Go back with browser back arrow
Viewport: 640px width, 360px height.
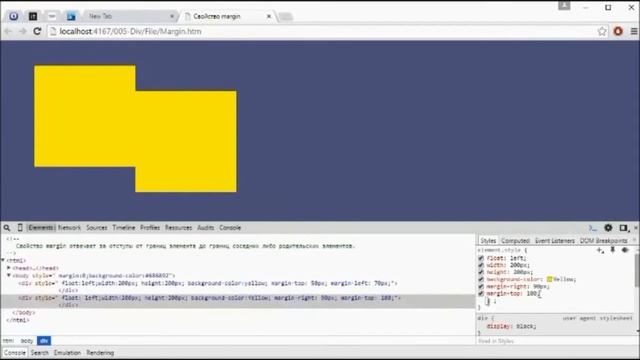tap(8, 31)
